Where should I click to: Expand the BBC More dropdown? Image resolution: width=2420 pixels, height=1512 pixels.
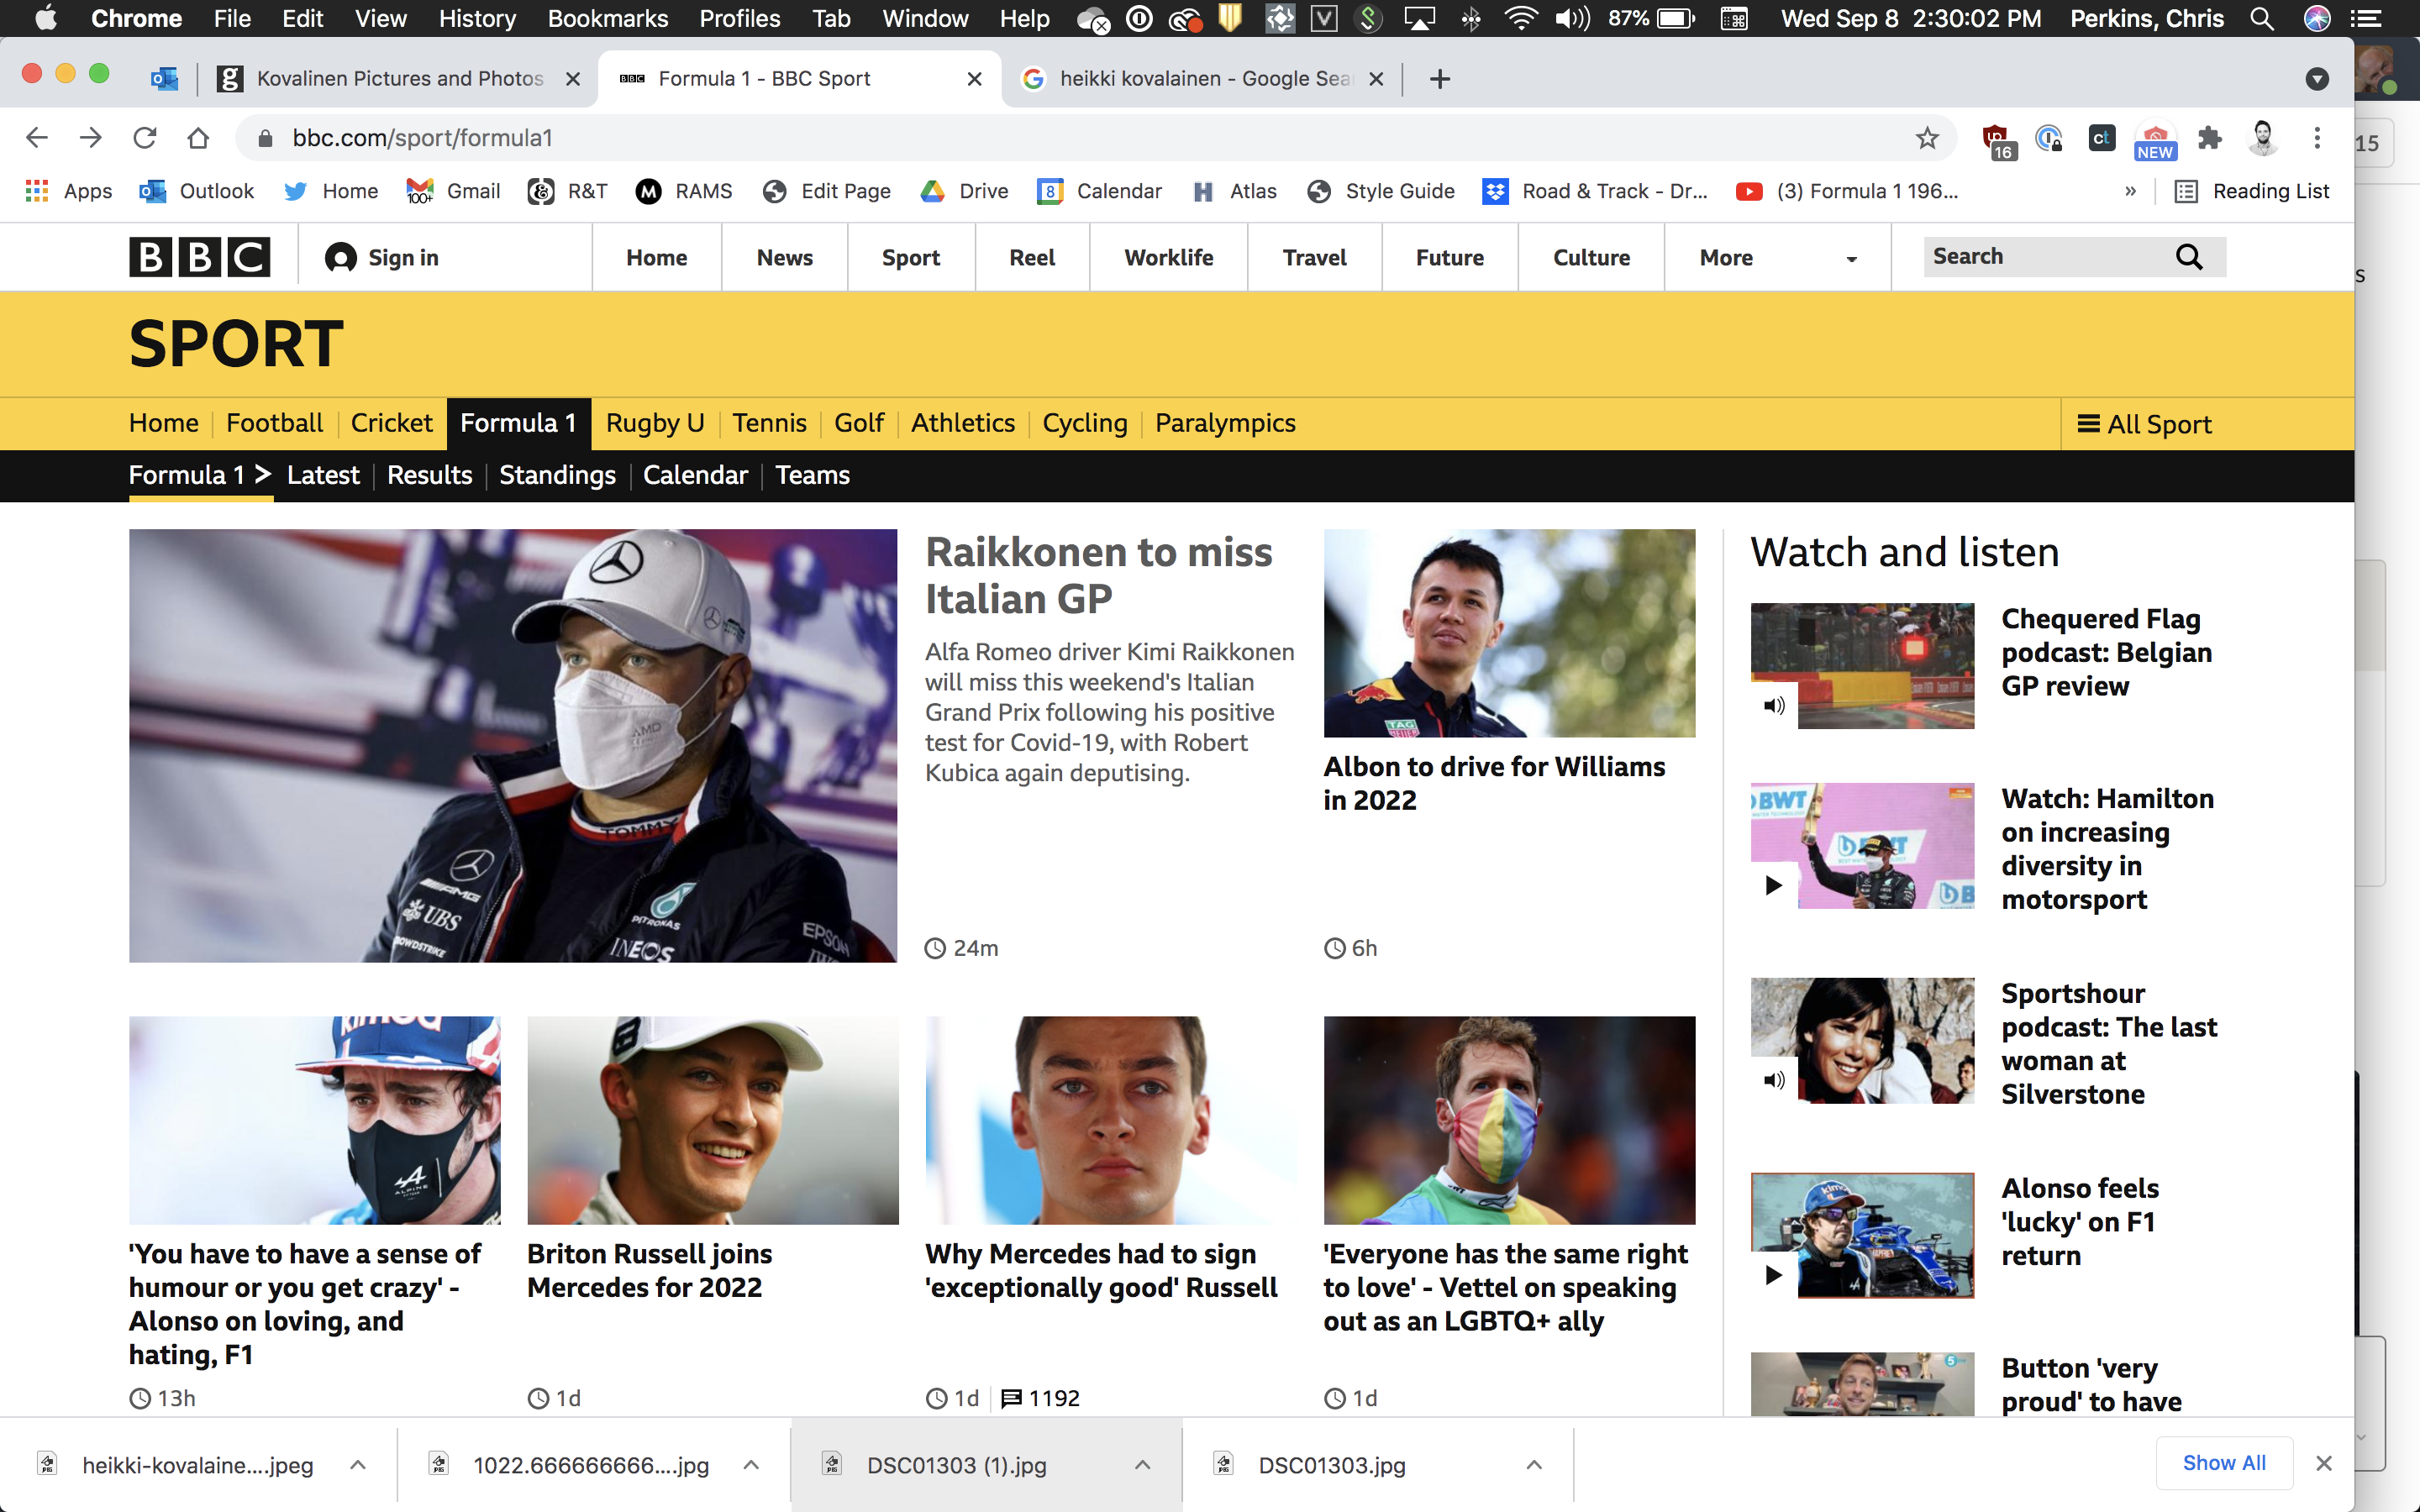pyautogui.click(x=1777, y=257)
